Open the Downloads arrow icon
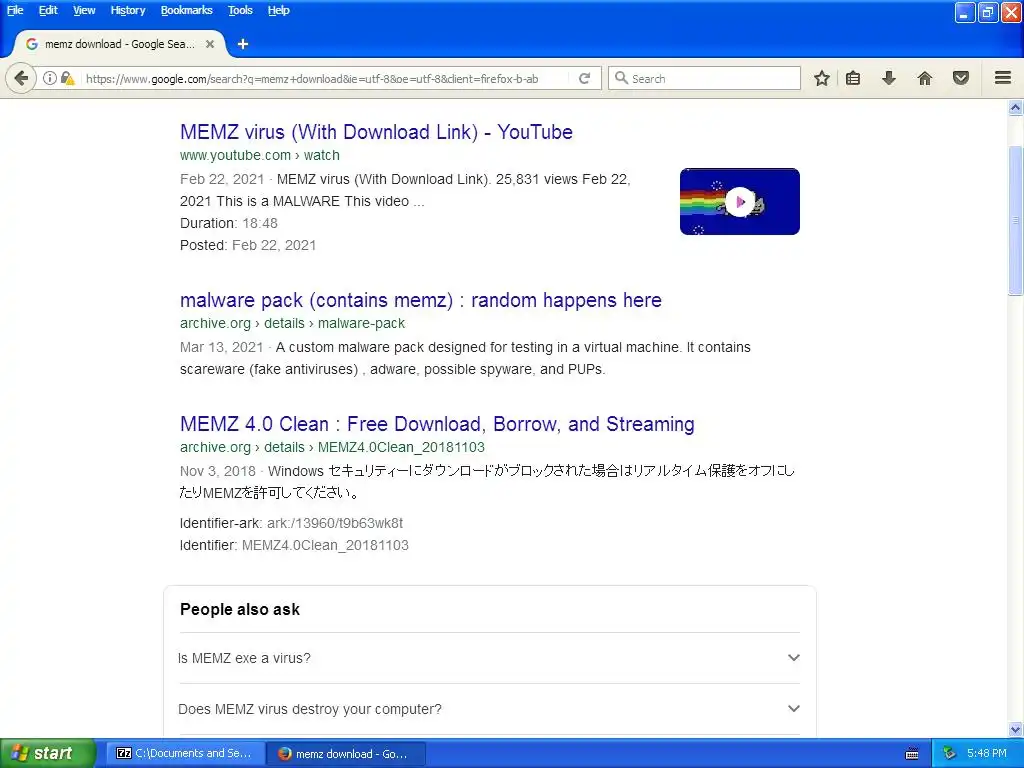Image resolution: width=1024 pixels, height=768 pixels. tap(889, 78)
